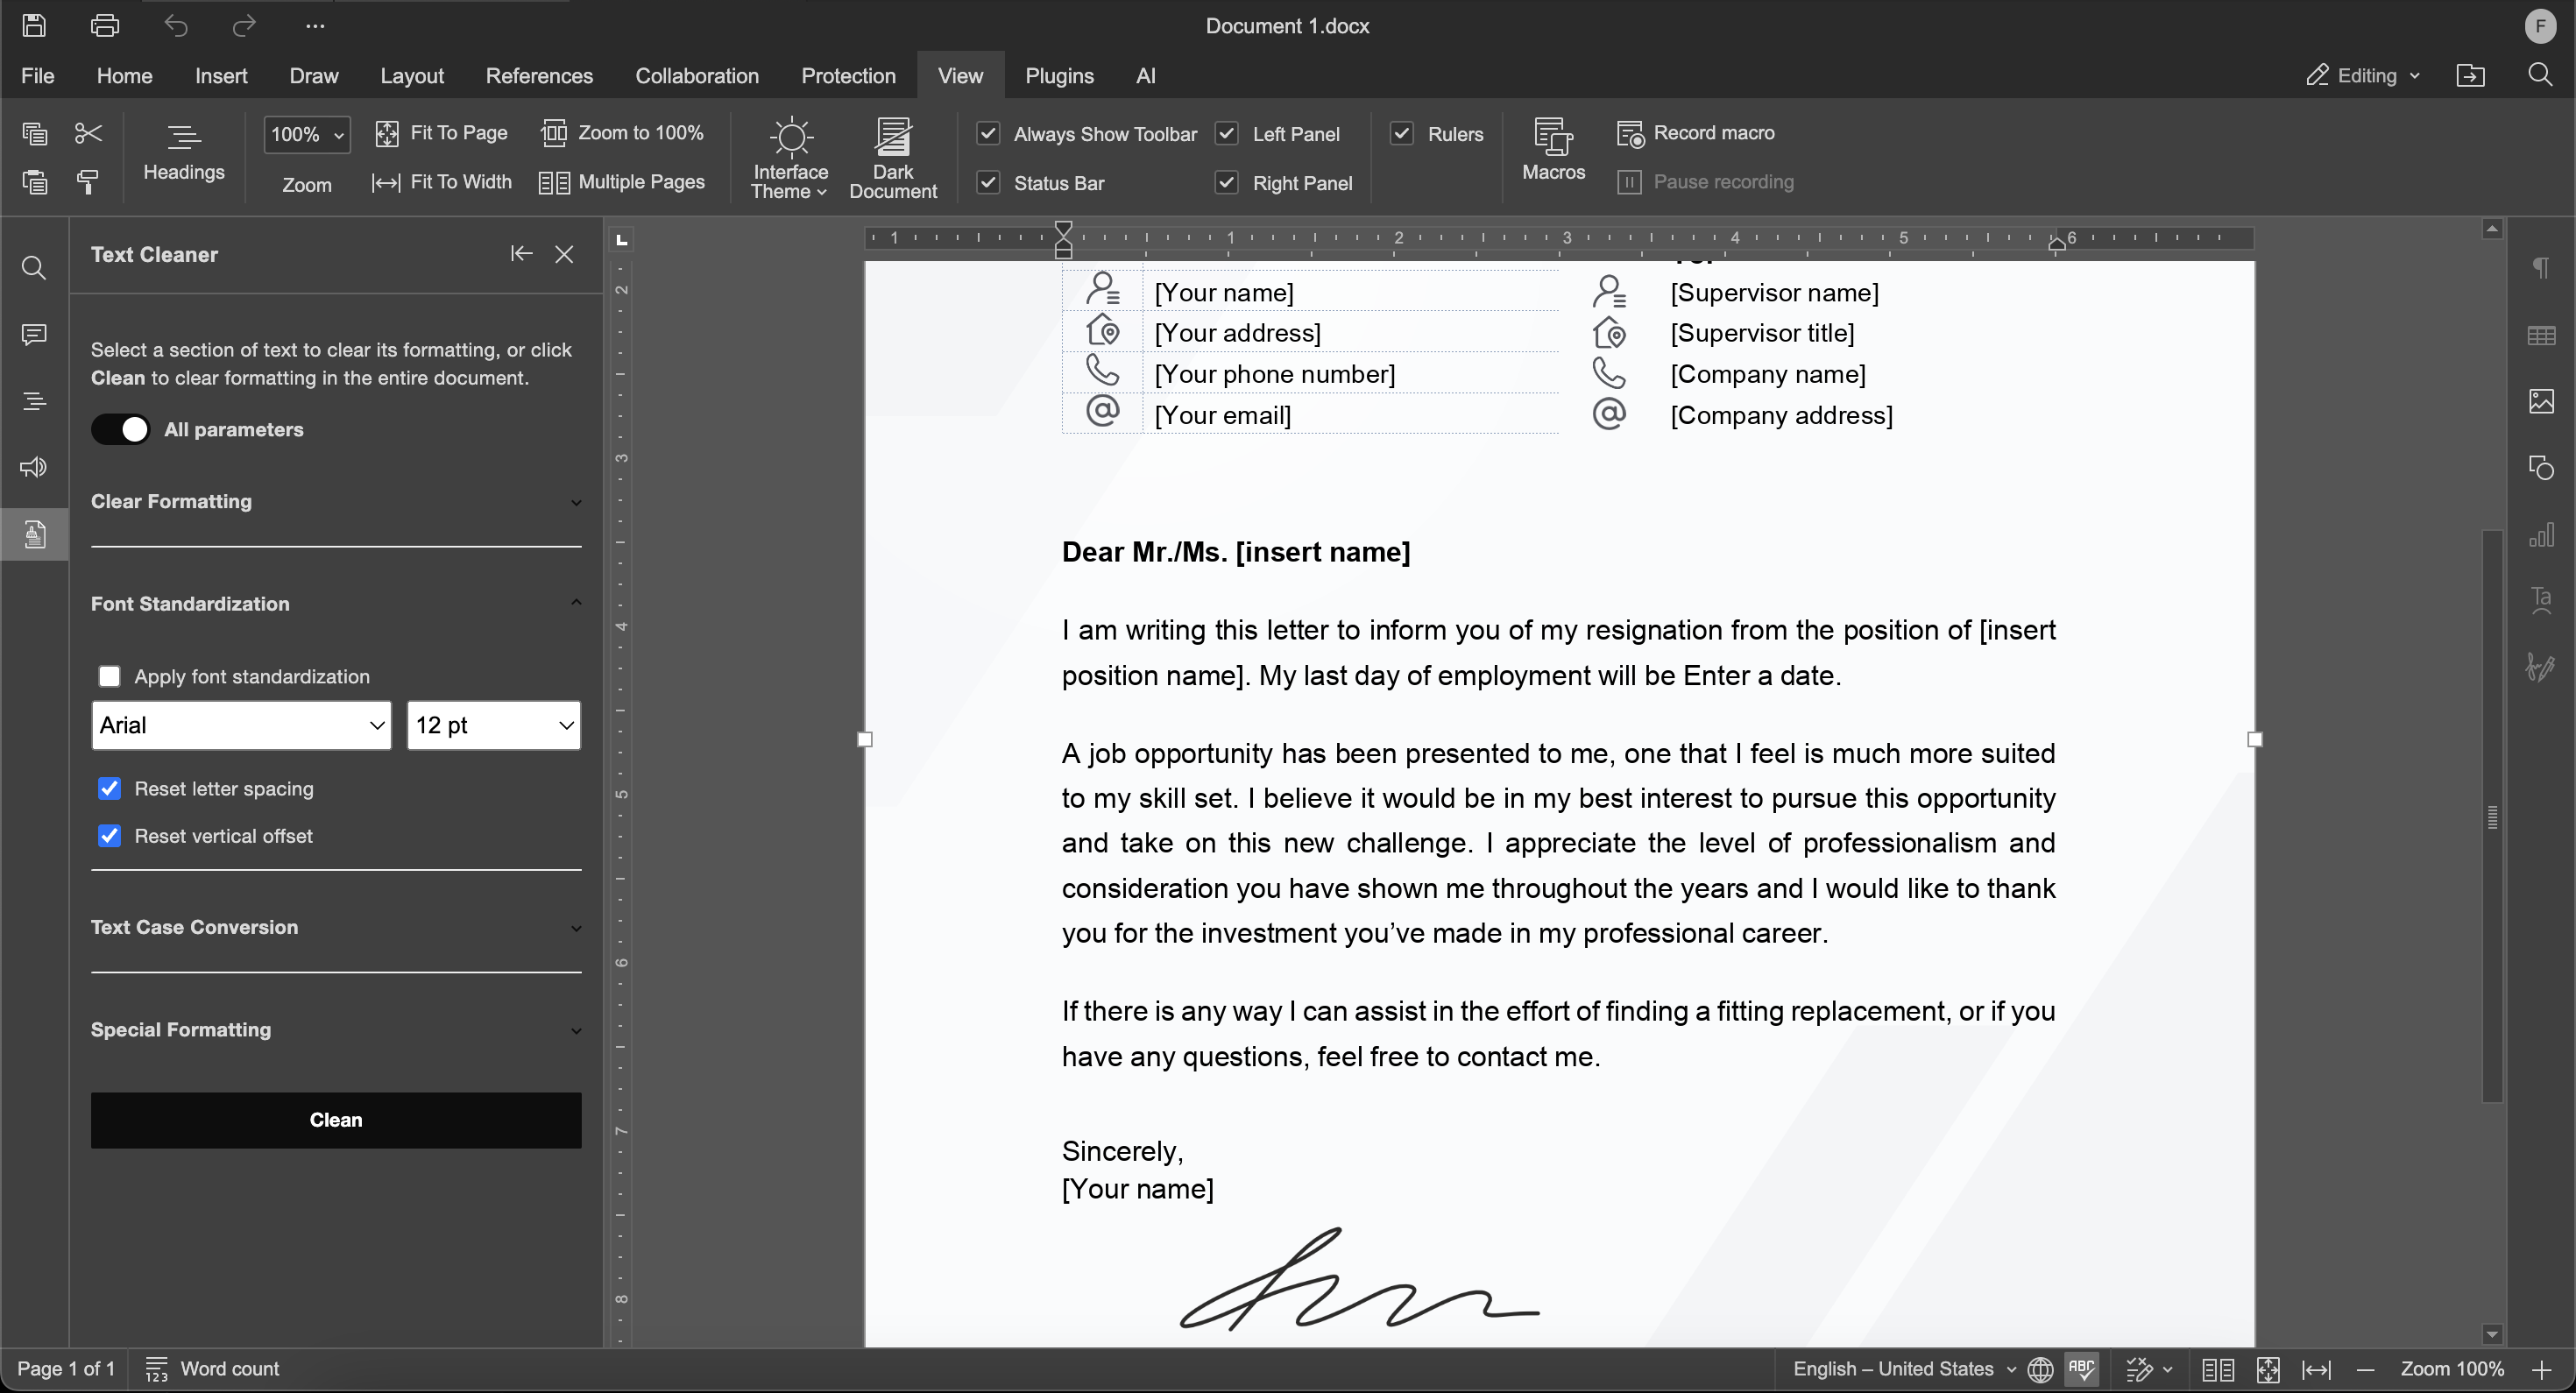The height and width of the screenshot is (1393, 2576).
Task: Open the Navigation headings panel
Action: pyautogui.click(x=33, y=401)
